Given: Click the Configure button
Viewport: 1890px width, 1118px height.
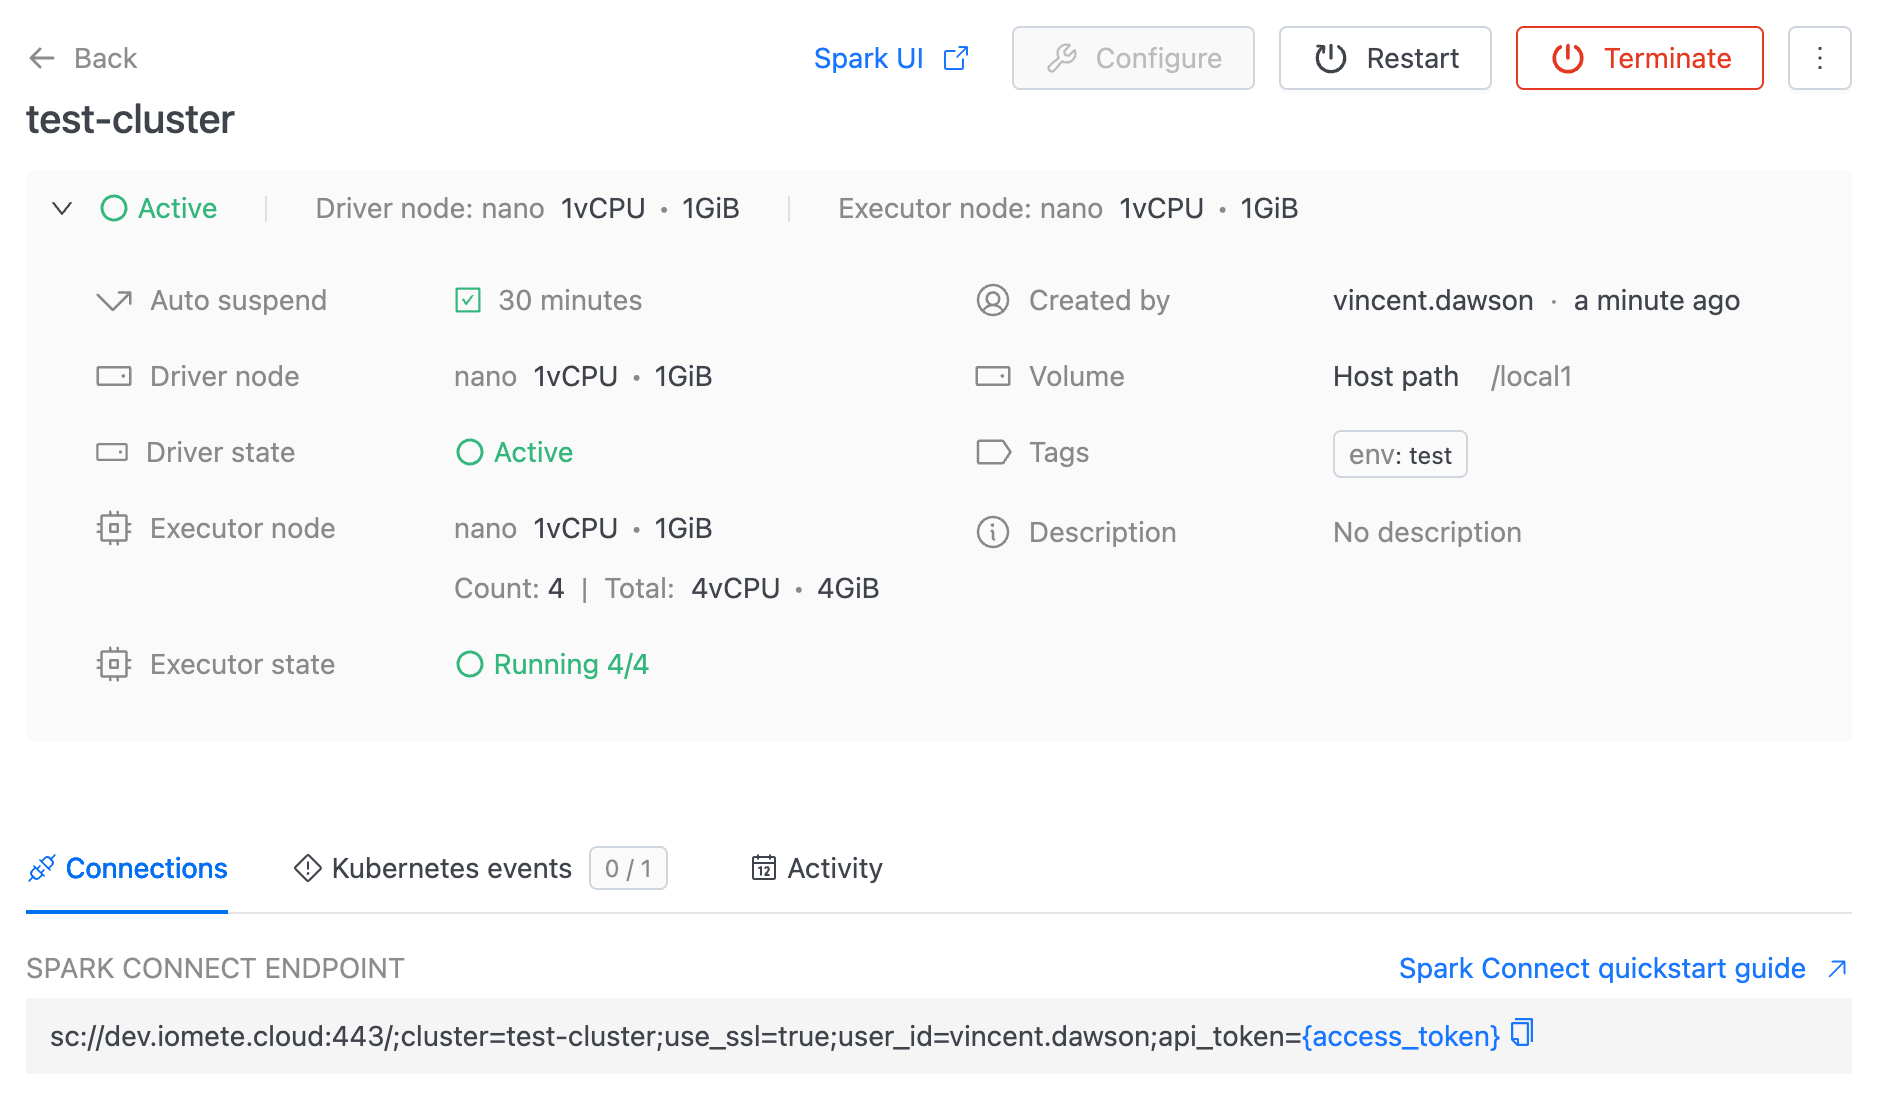Looking at the screenshot, I should pyautogui.click(x=1133, y=58).
